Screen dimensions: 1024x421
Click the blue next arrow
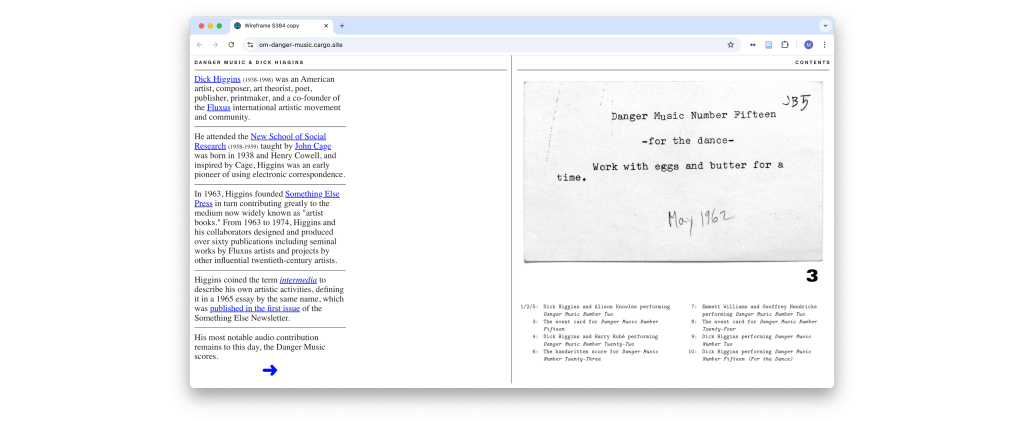(x=270, y=370)
